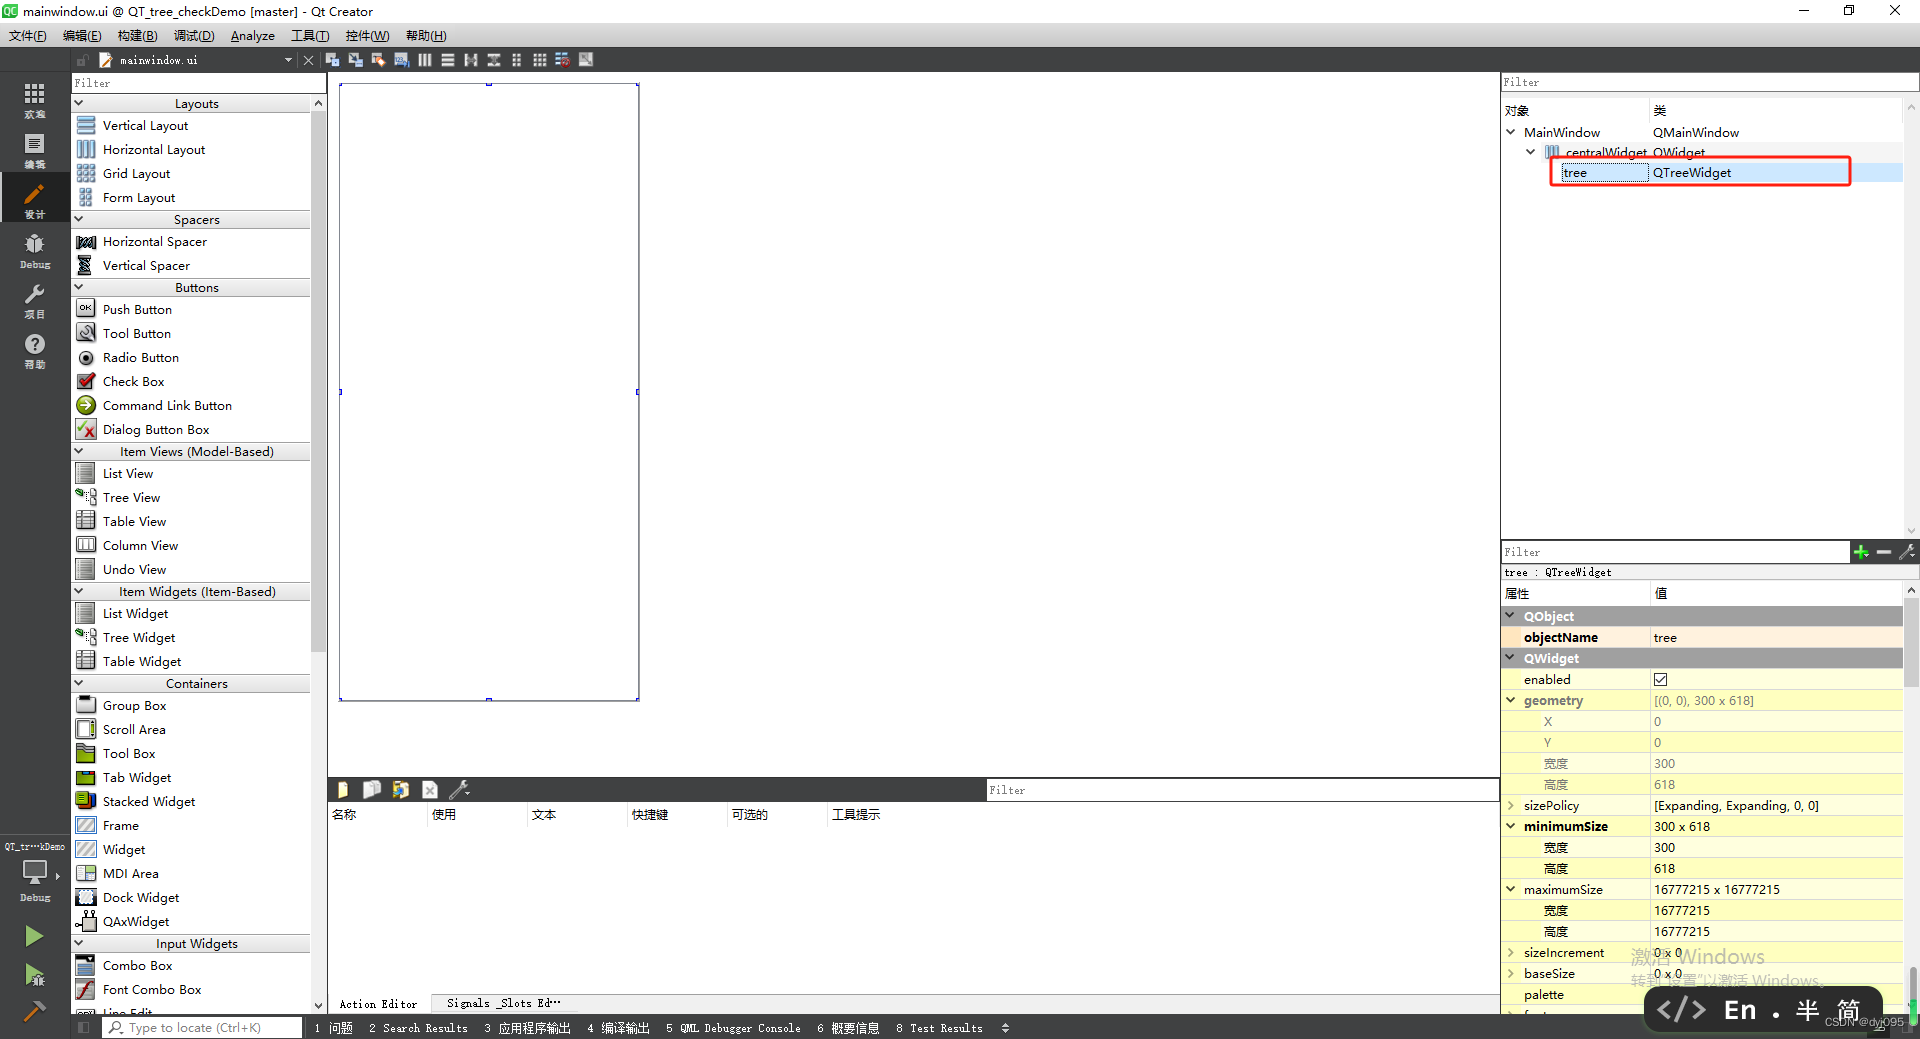The width and height of the screenshot is (1920, 1039).
Task: Collapse the minimumSize property group
Action: pos(1511,826)
